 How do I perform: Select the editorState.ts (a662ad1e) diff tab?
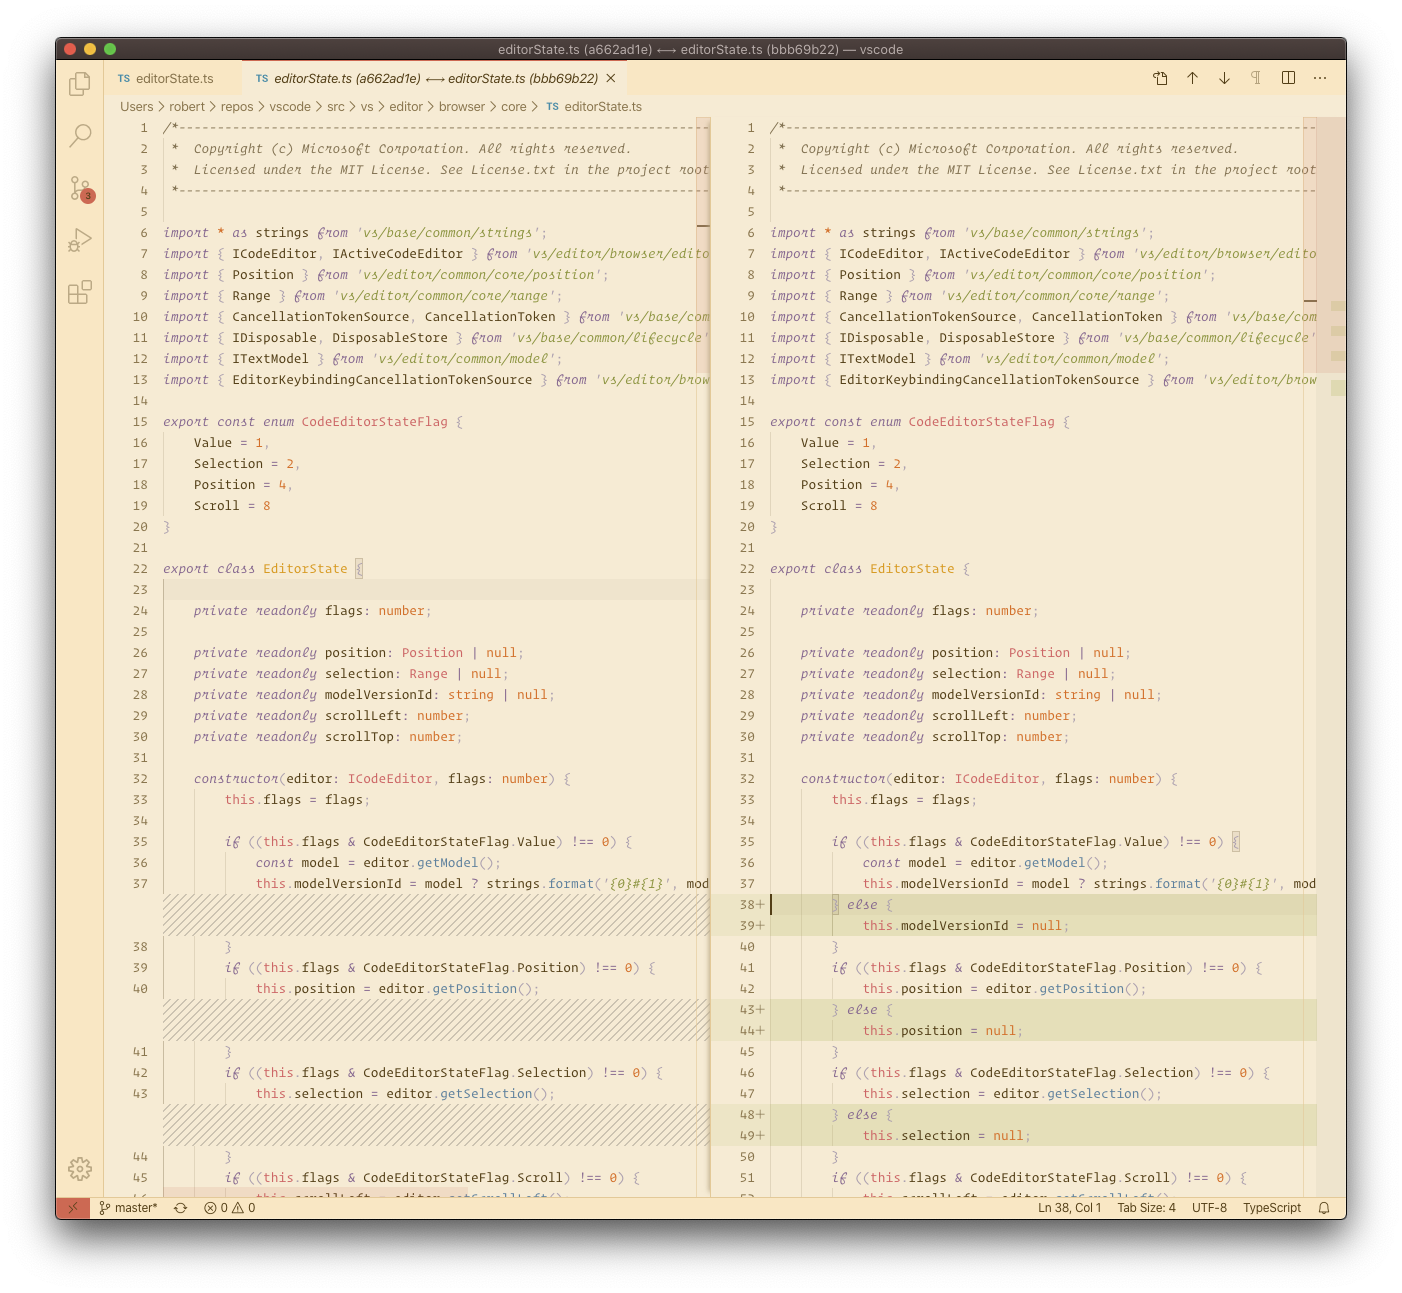tap(435, 78)
